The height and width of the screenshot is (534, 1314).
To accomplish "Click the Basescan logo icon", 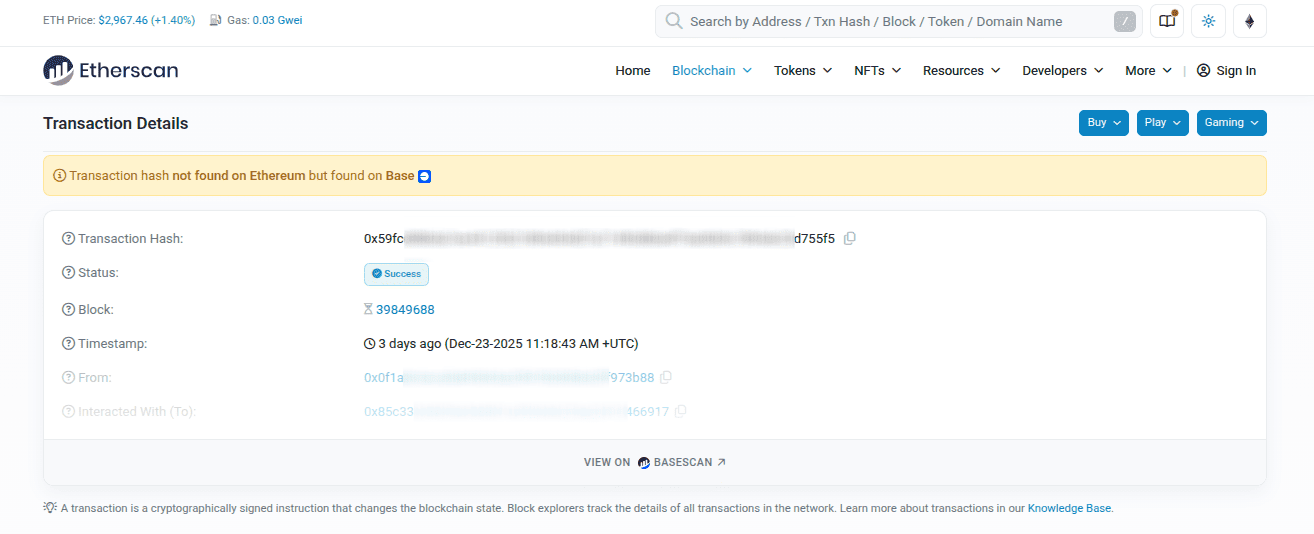I will click(644, 463).
